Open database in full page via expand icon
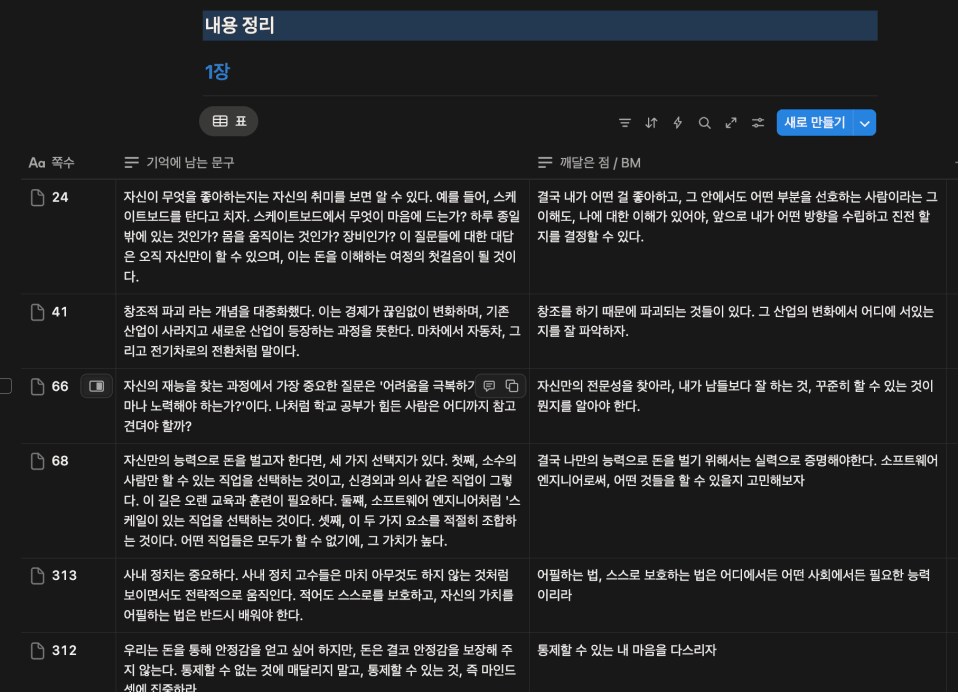The width and height of the screenshot is (958, 692). [x=731, y=123]
